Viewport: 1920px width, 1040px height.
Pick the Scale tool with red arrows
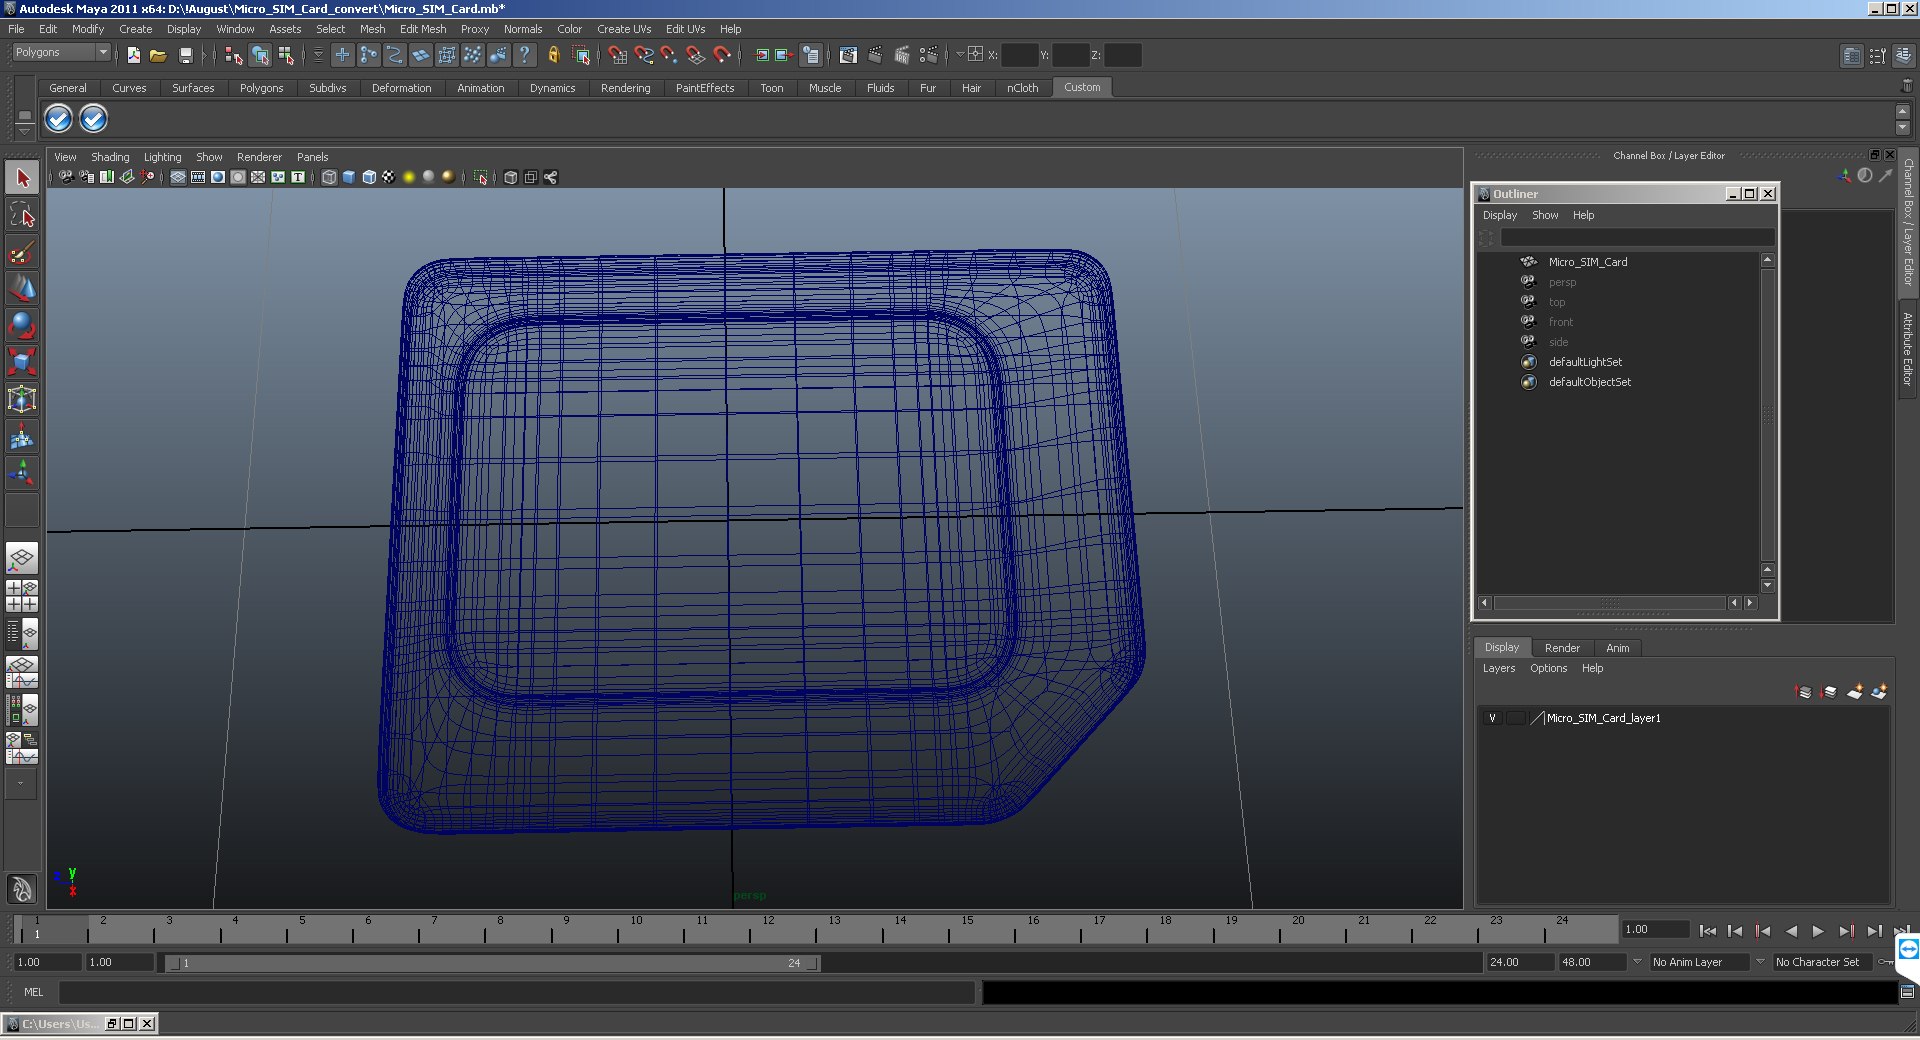click(x=22, y=361)
